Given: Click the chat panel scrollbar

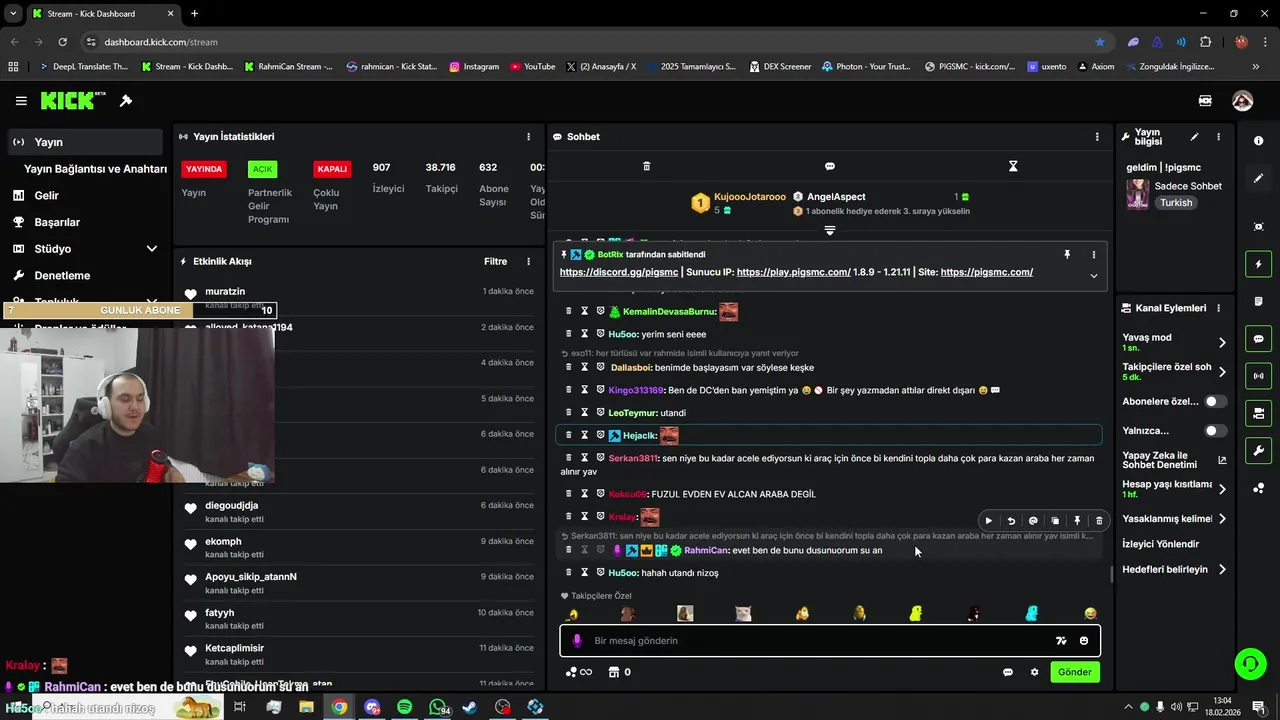Looking at the screenshot, I should pos(1112,574).
